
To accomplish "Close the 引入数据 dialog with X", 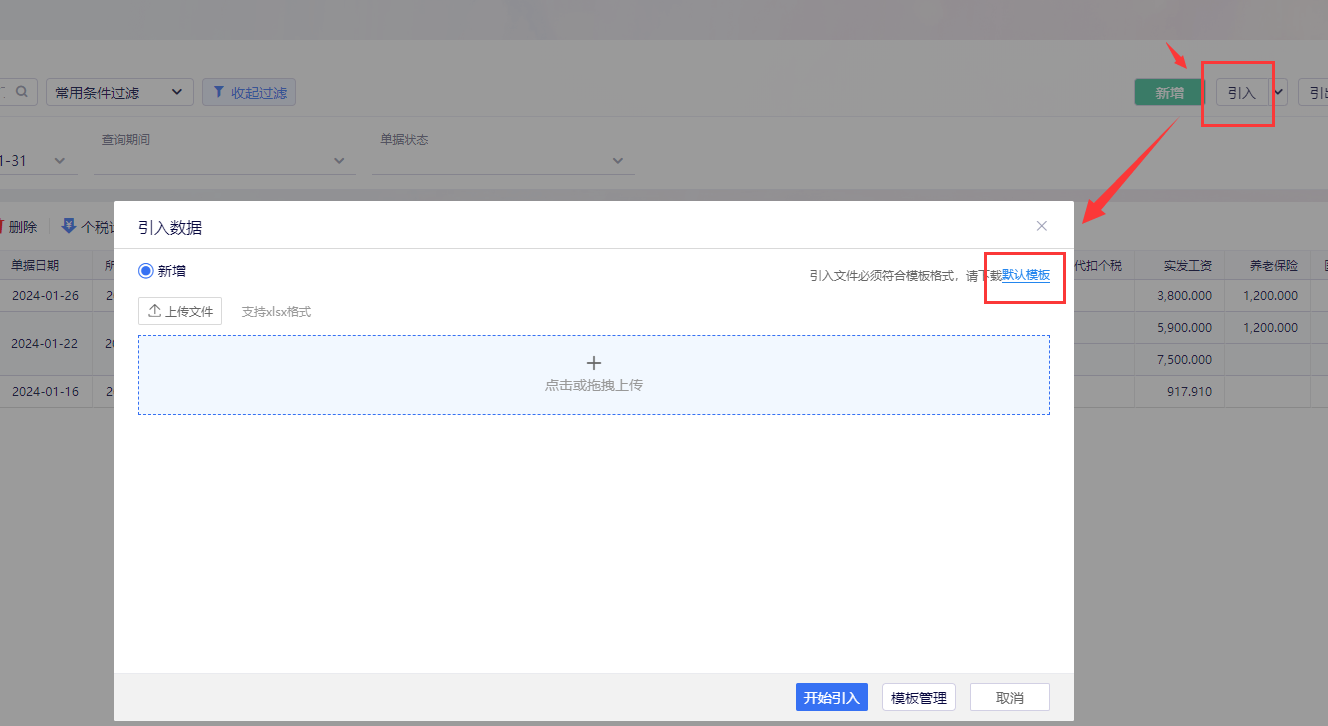I will click(x=1042, y=226).
